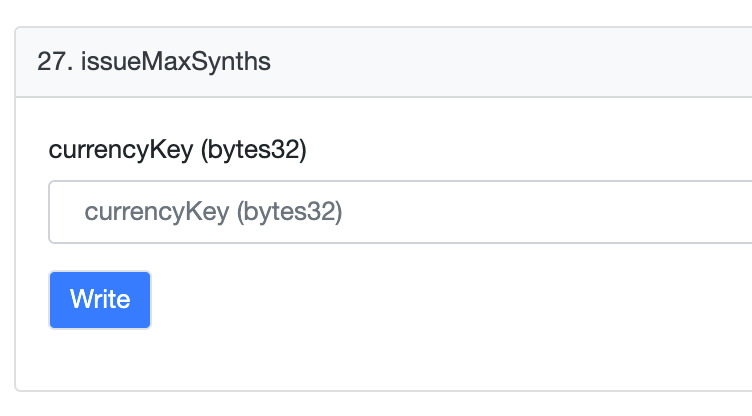Click the Write button
752x416 pixels.
click(100, 300)
